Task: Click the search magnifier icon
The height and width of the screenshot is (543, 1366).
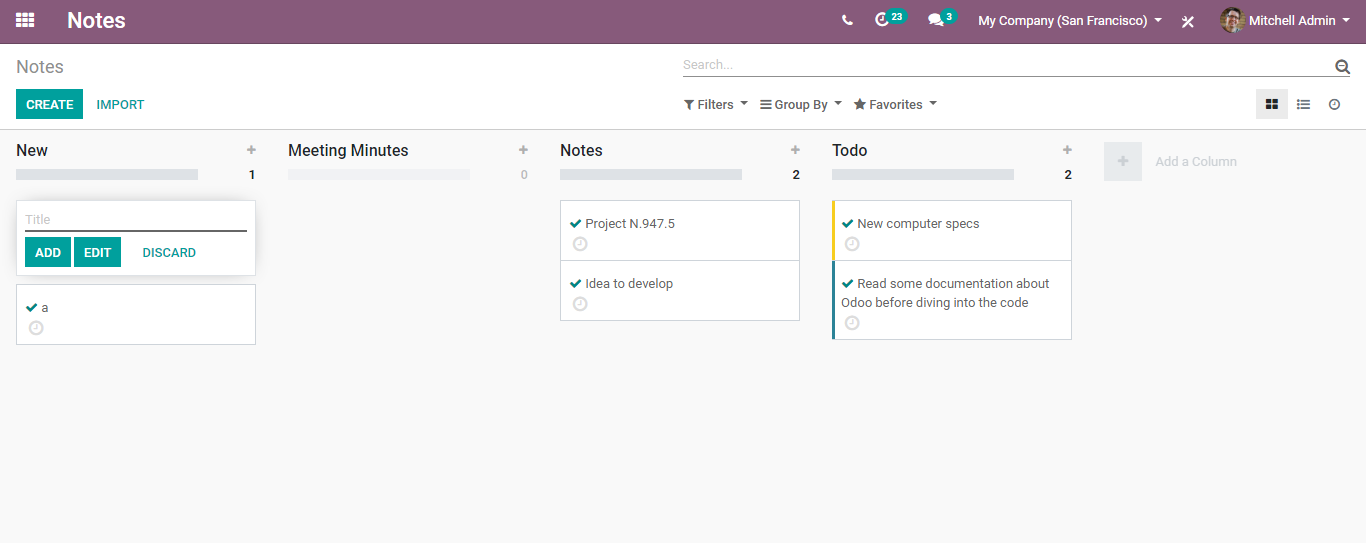Action: point(1342,66)
